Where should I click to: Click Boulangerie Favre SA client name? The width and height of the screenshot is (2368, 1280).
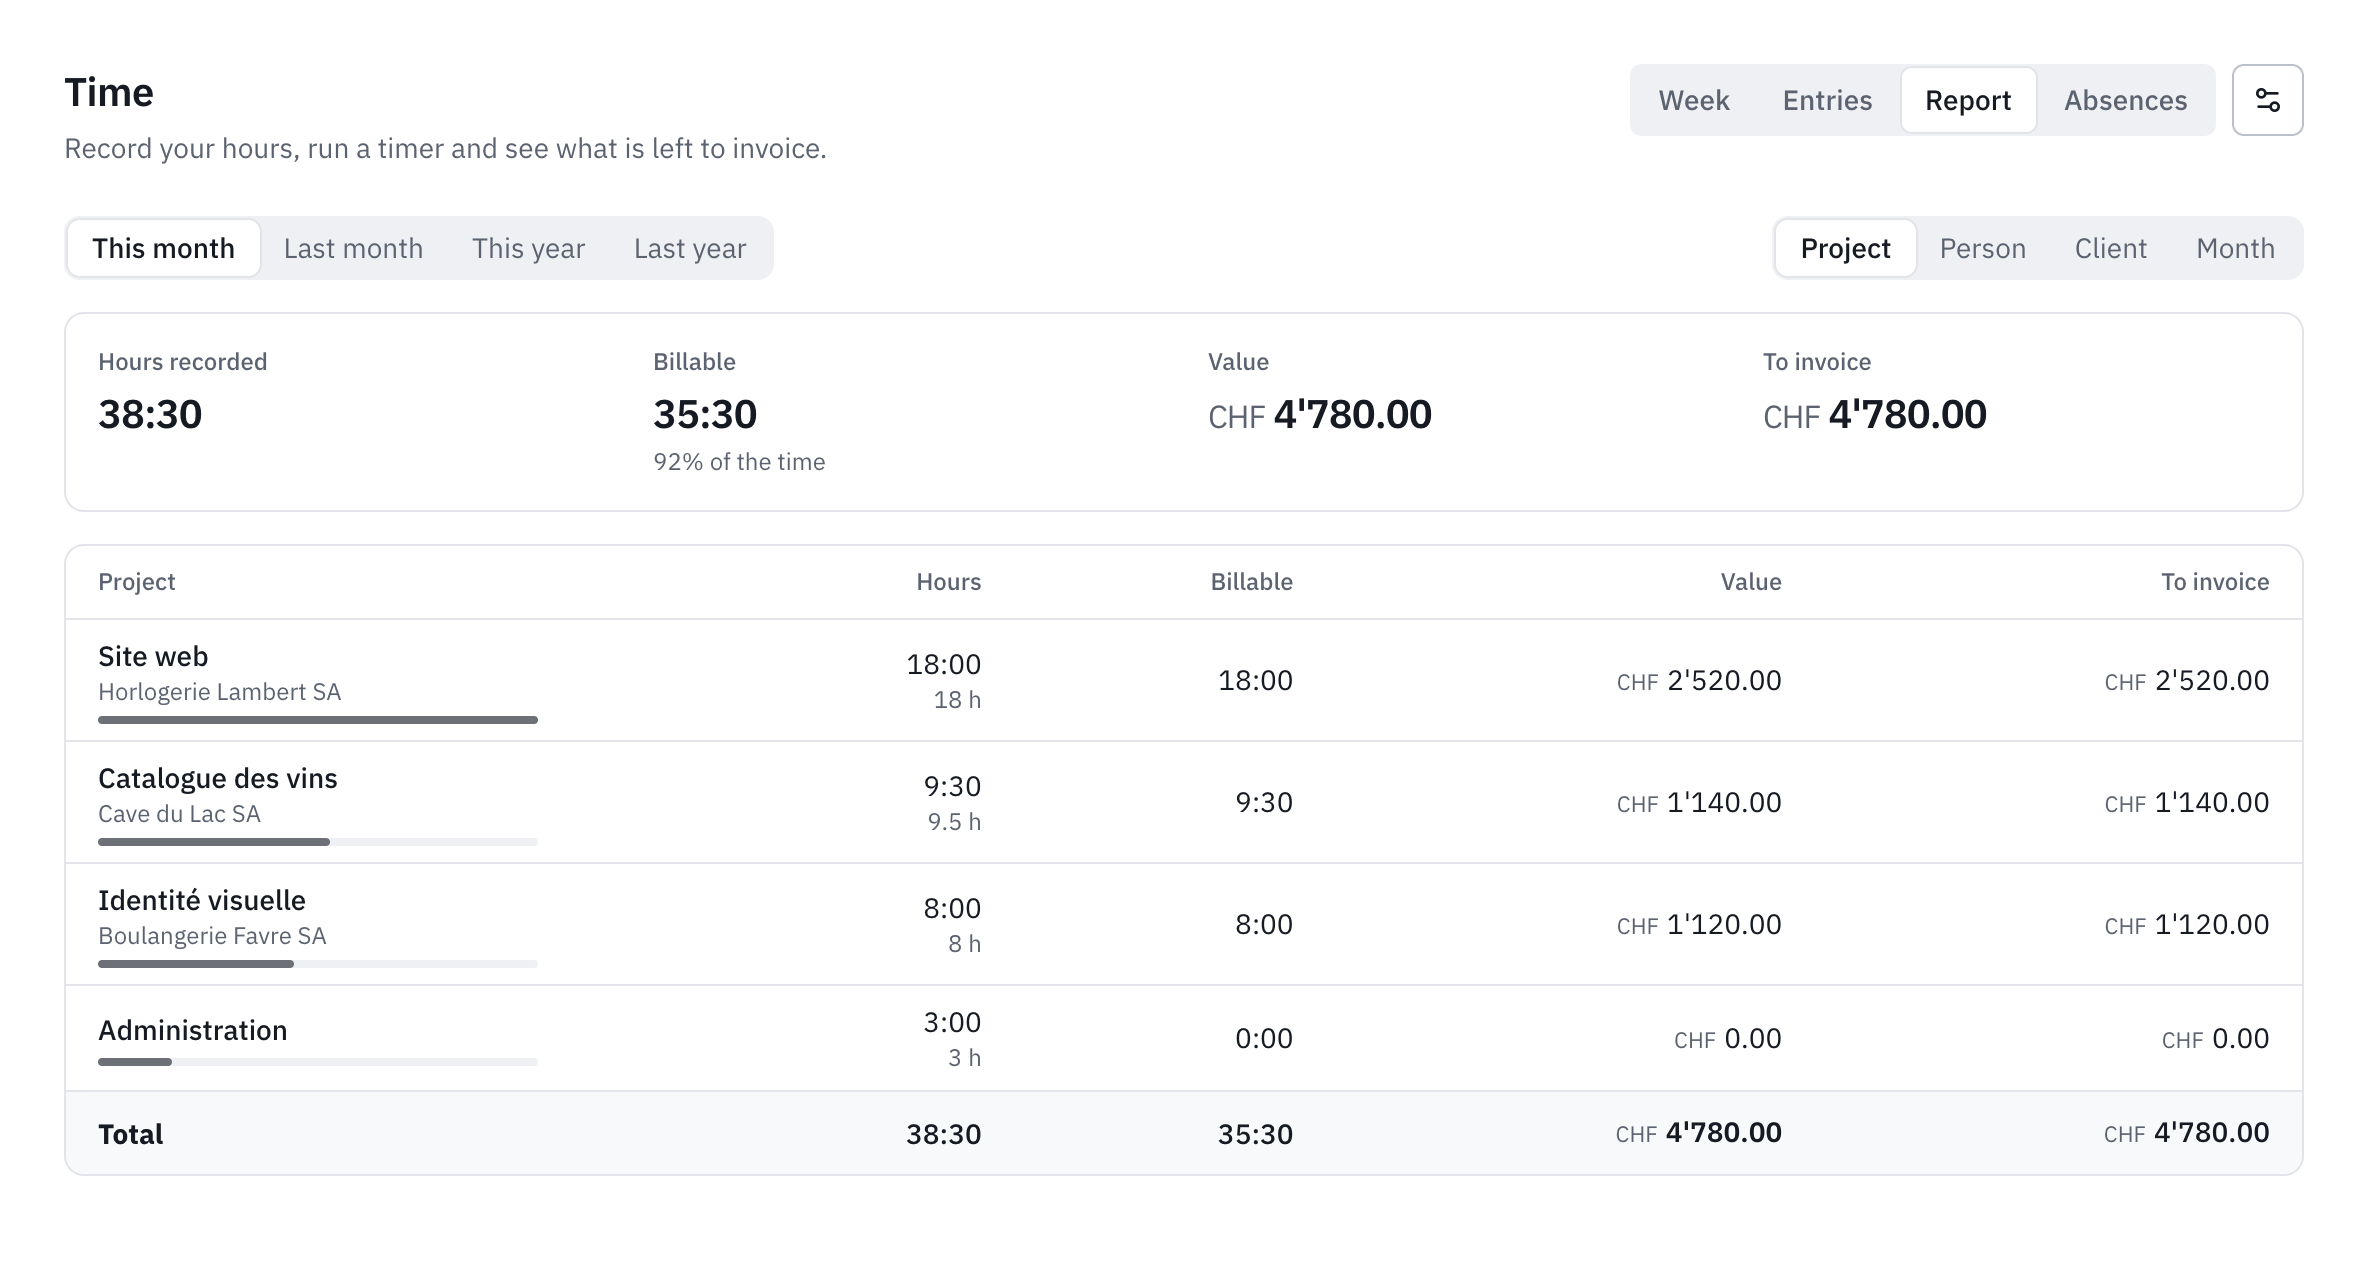coord(212,936)
